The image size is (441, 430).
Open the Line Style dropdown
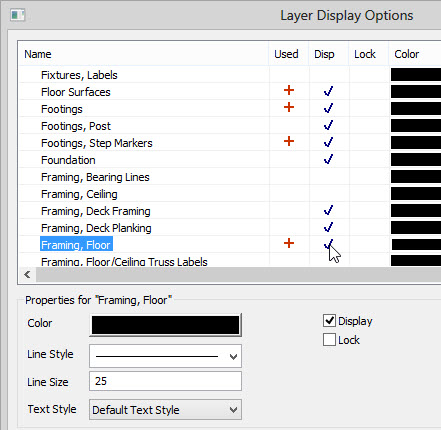(165, 356)
